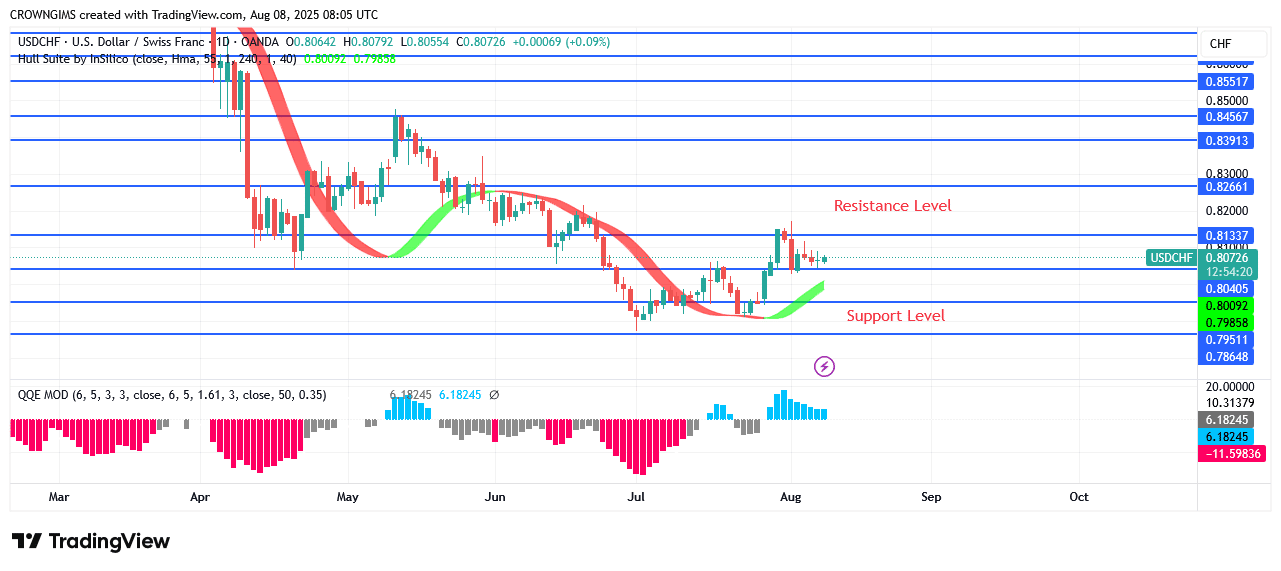Click the Sep label on time axis
1281x571 pixels.
[x=931, y=497]
